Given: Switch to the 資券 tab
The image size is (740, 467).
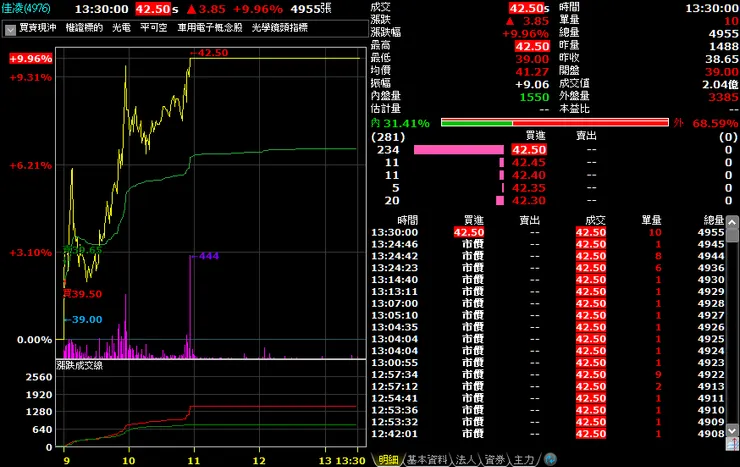Looking at the screenshot, I should point(495,459).
